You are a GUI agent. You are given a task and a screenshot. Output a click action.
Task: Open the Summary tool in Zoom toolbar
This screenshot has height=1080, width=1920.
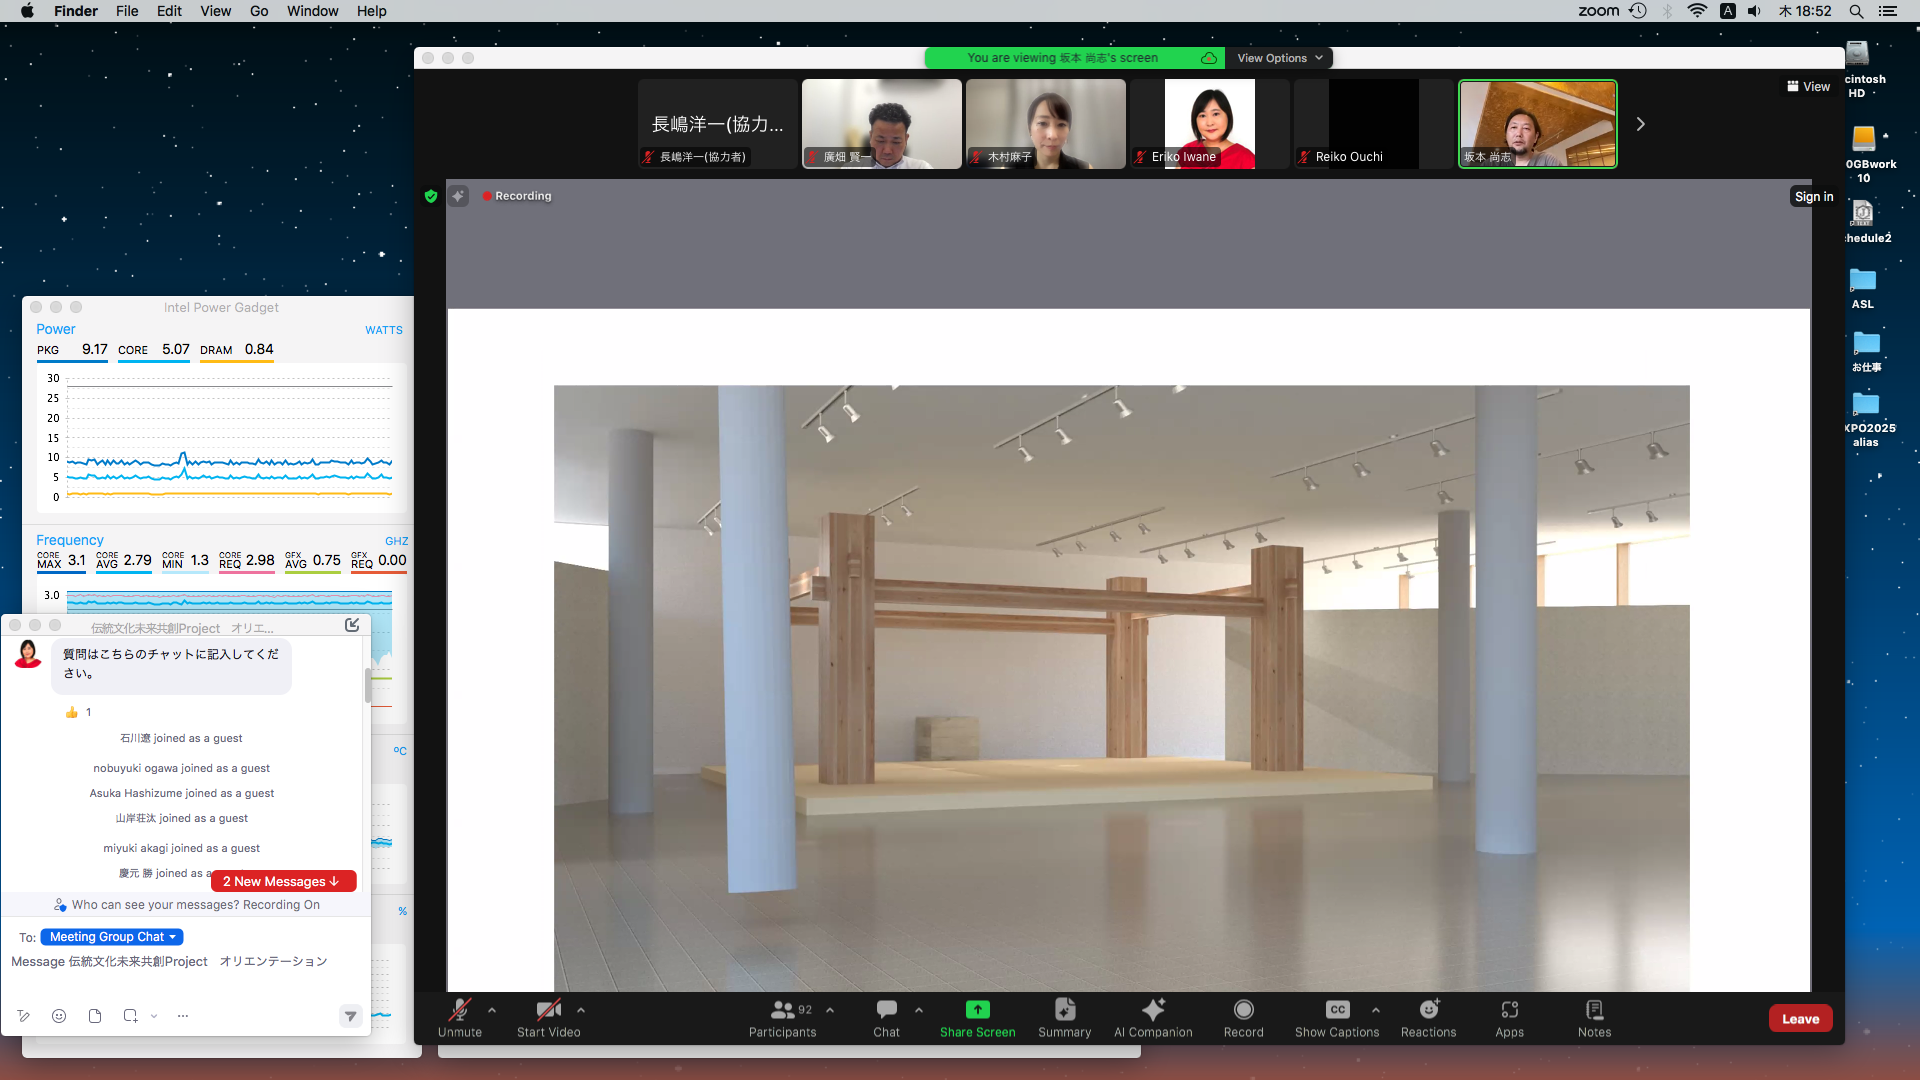(x=1064, y=1017)
